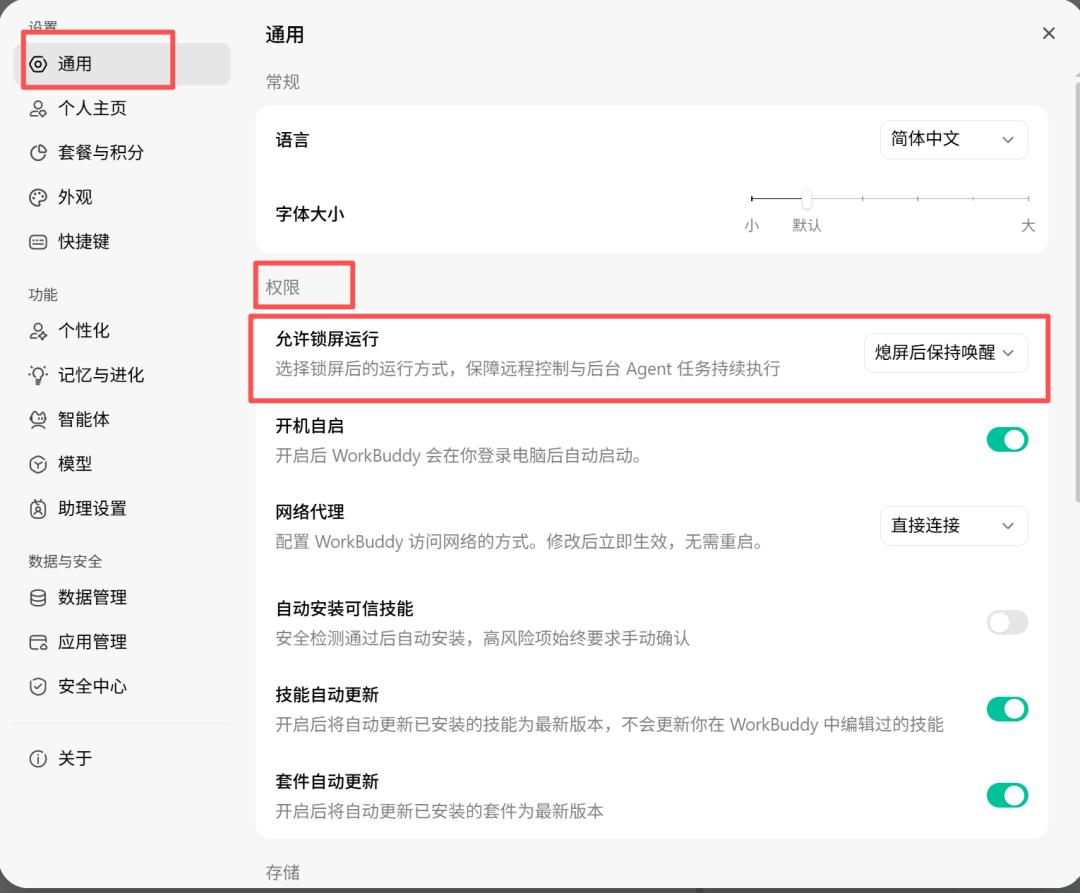
Task: Click the right-side vertical scrollbar
Action: coord(1077,293)
